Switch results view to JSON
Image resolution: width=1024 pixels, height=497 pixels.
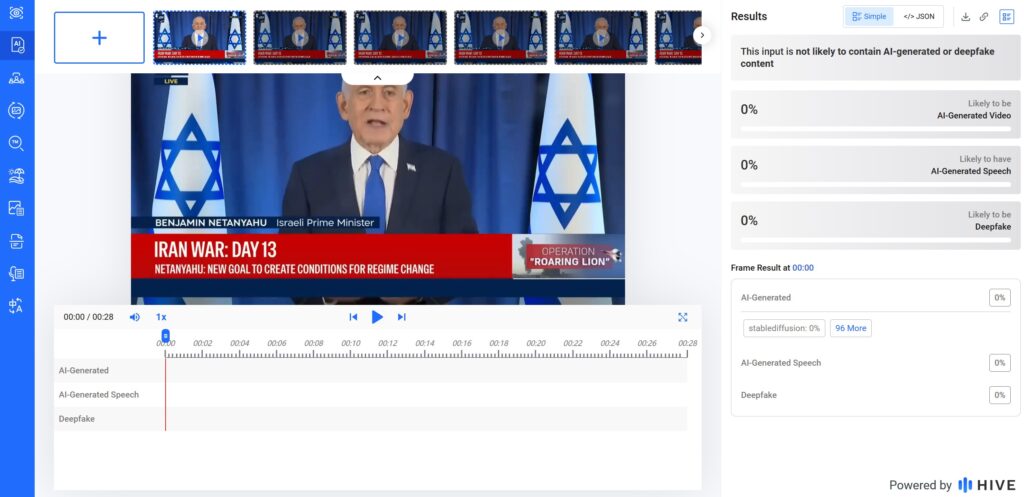pyautogui.click(x=918, y=17)
